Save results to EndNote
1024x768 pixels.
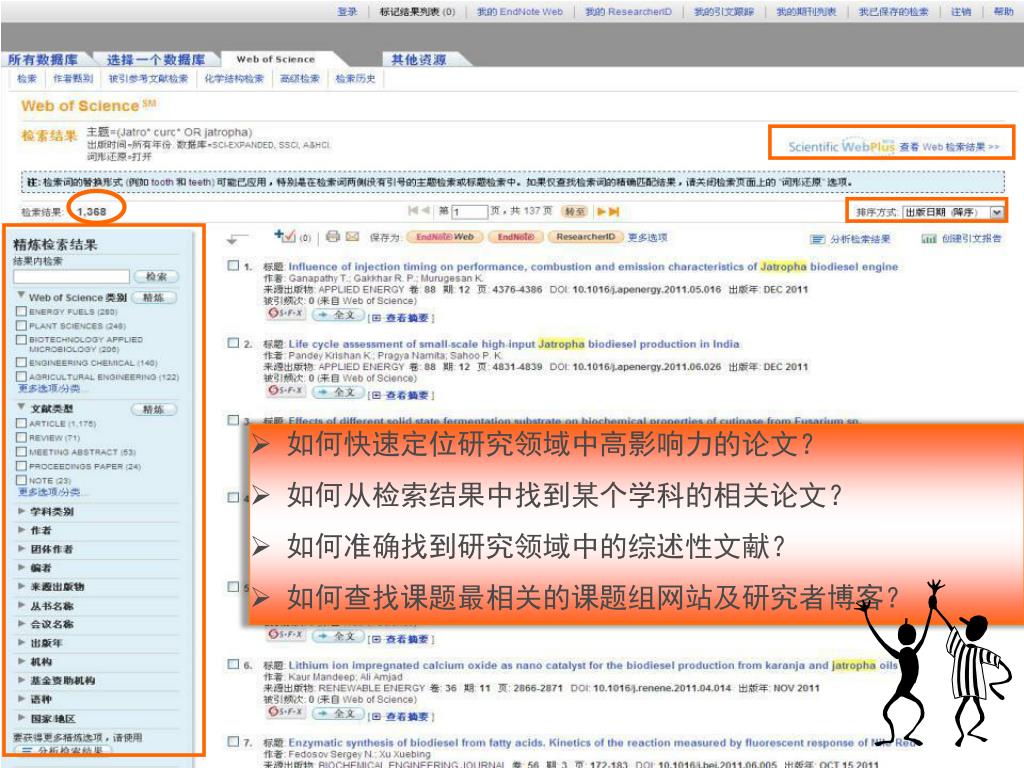pyautogui.click(x=516, y=237)
